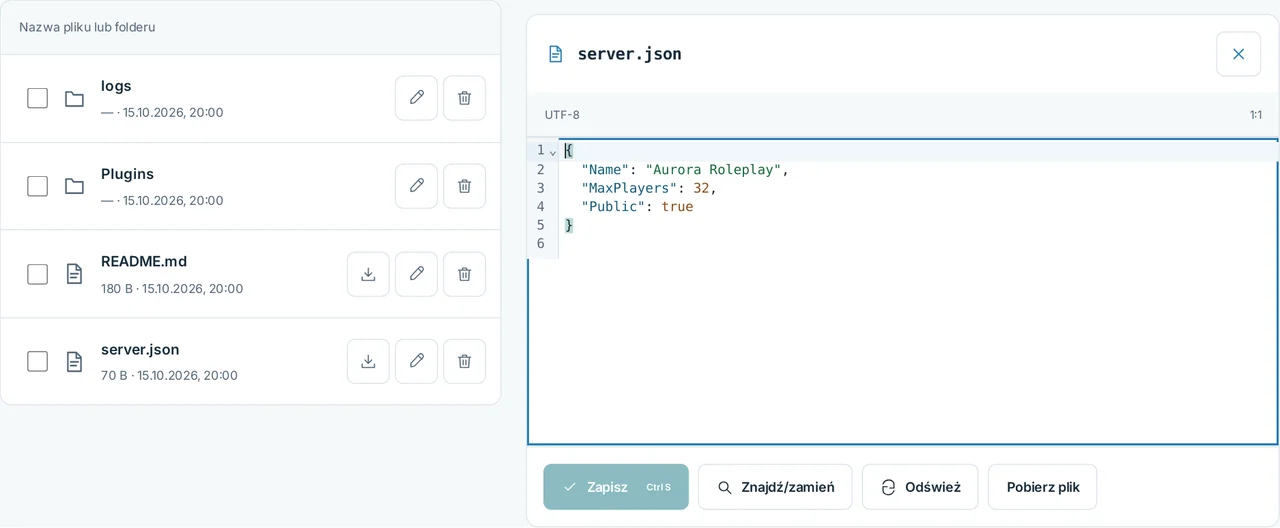Download README.md using the download icon

(x=368, y=274)
